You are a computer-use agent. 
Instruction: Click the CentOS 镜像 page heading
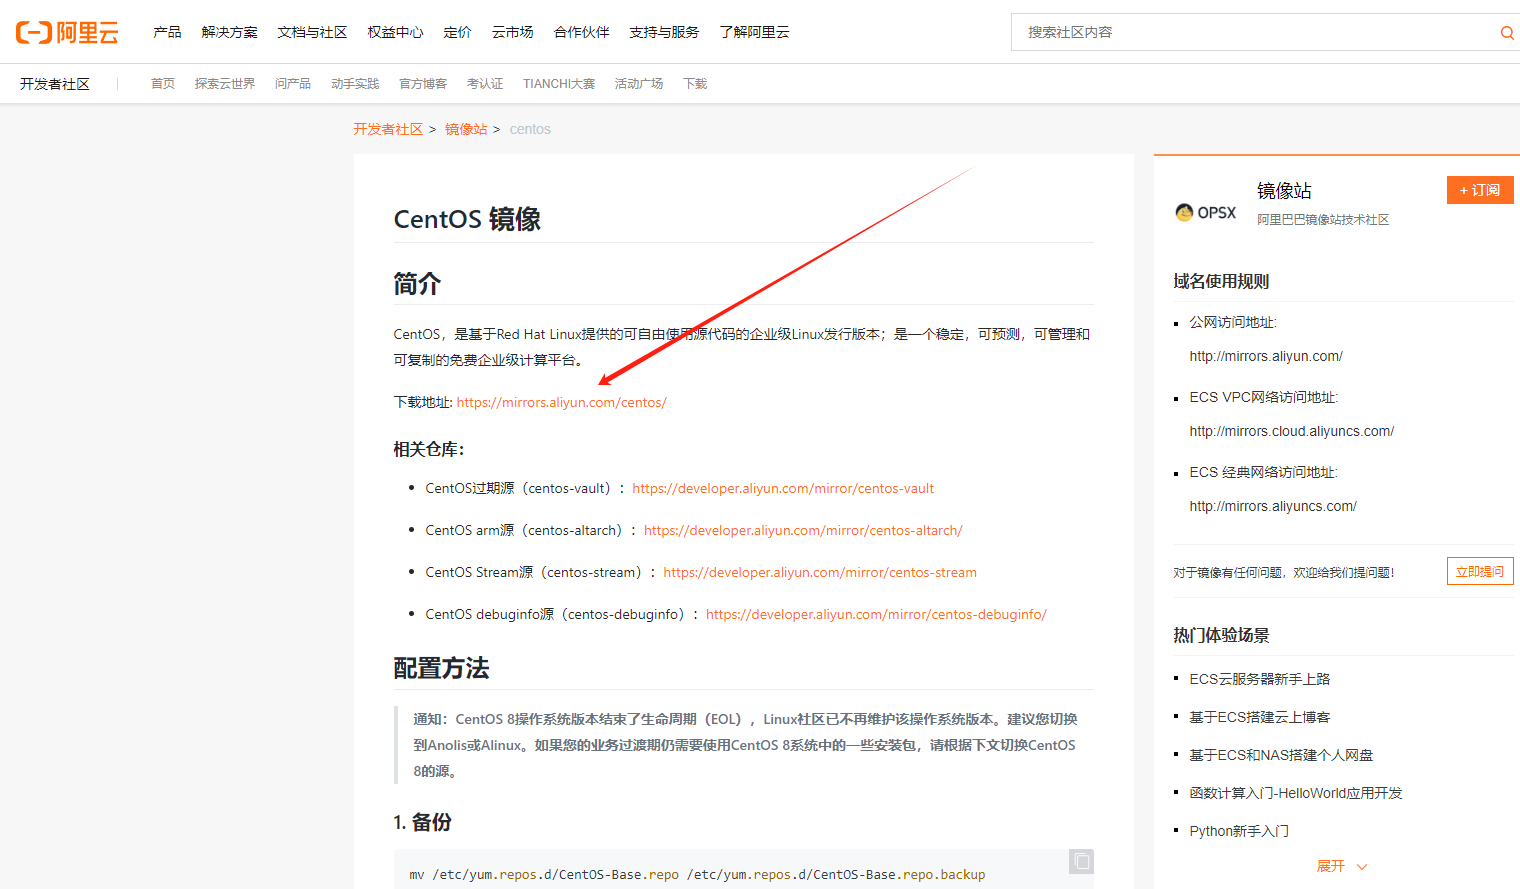click(x=467, y=219)
